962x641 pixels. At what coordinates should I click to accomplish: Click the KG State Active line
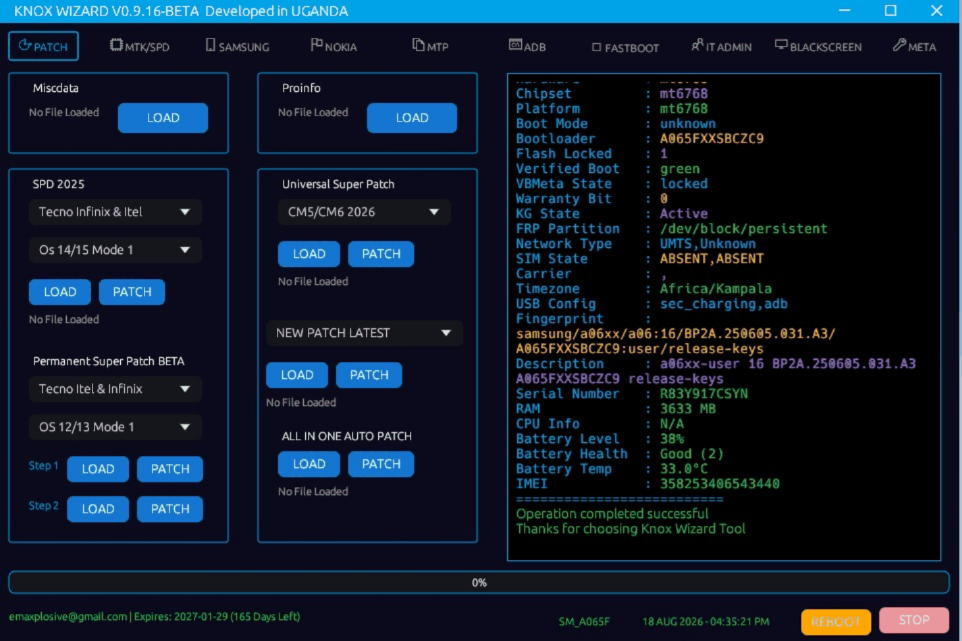point(612,213)
